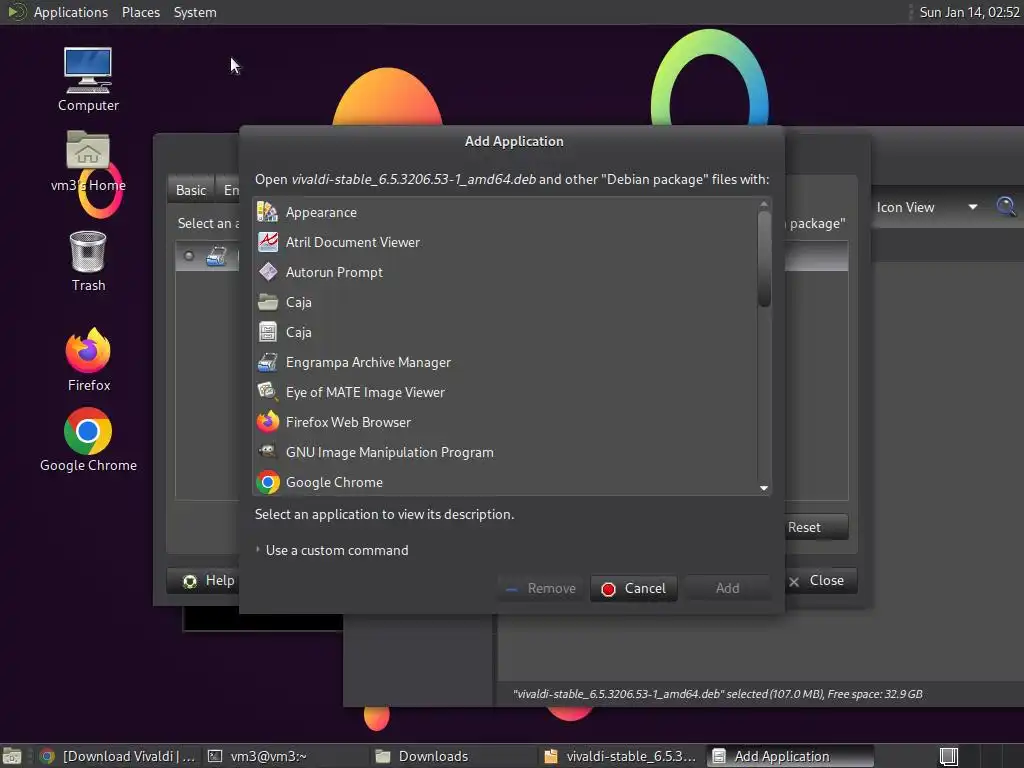Click the application list scrollbar thumb

[x=763, y=259]
